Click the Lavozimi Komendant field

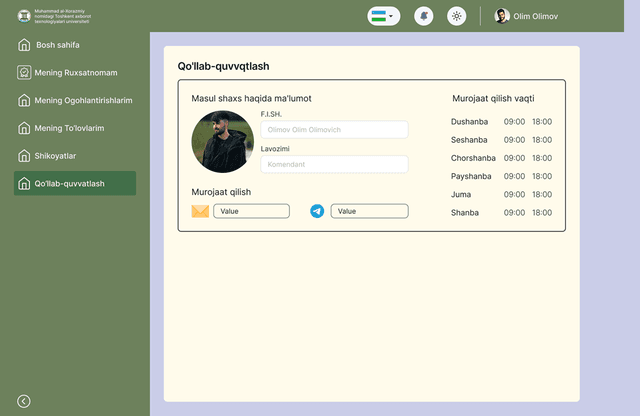334,164
